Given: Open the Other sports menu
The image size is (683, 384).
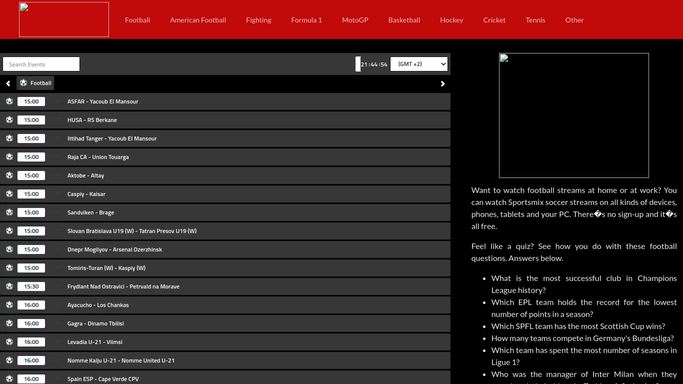Looking at the screenshot, I should point(575,20).
